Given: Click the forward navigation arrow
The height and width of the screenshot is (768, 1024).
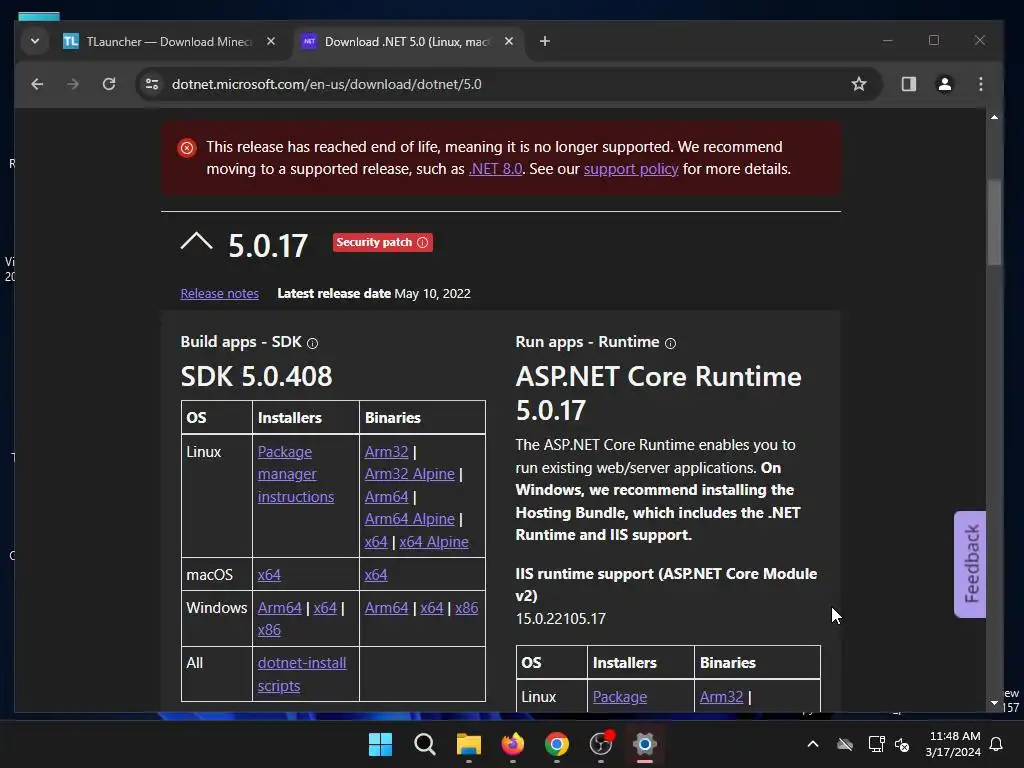Looking at the screenshot, I should pos(72,84).
